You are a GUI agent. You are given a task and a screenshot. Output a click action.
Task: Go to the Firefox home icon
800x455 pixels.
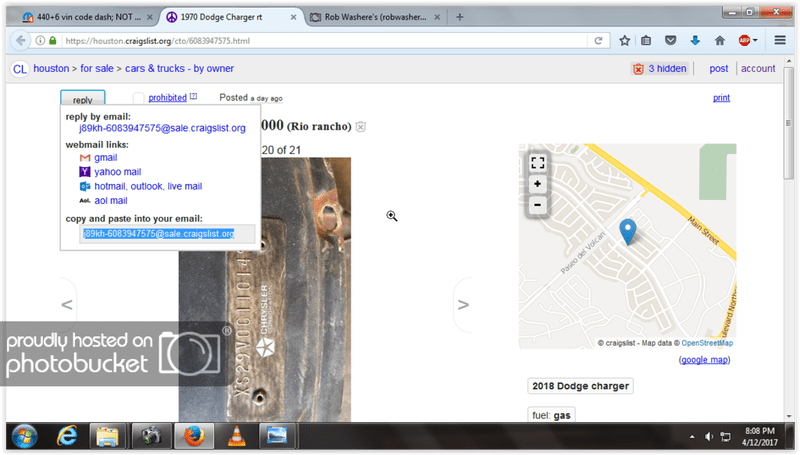719,40
